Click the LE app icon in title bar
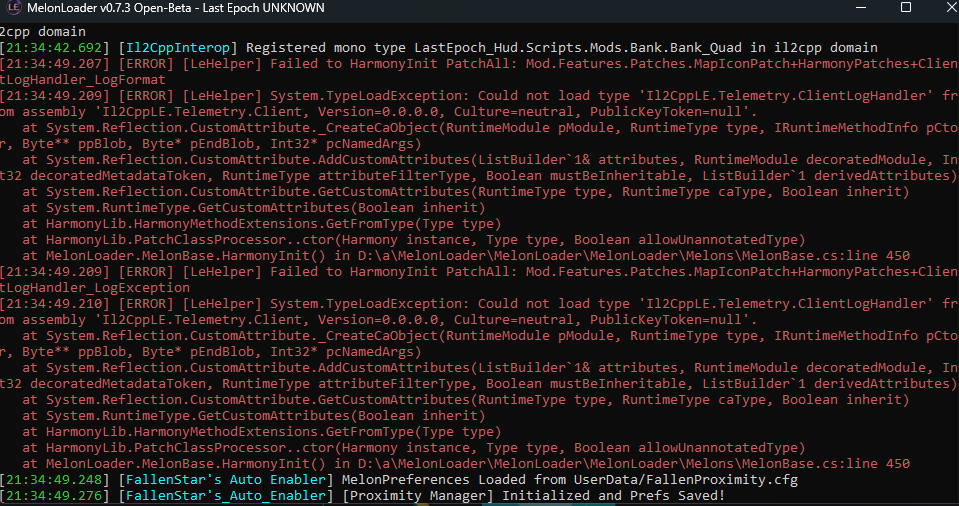This screenshot has width=959, height=506. pos(13,8)
